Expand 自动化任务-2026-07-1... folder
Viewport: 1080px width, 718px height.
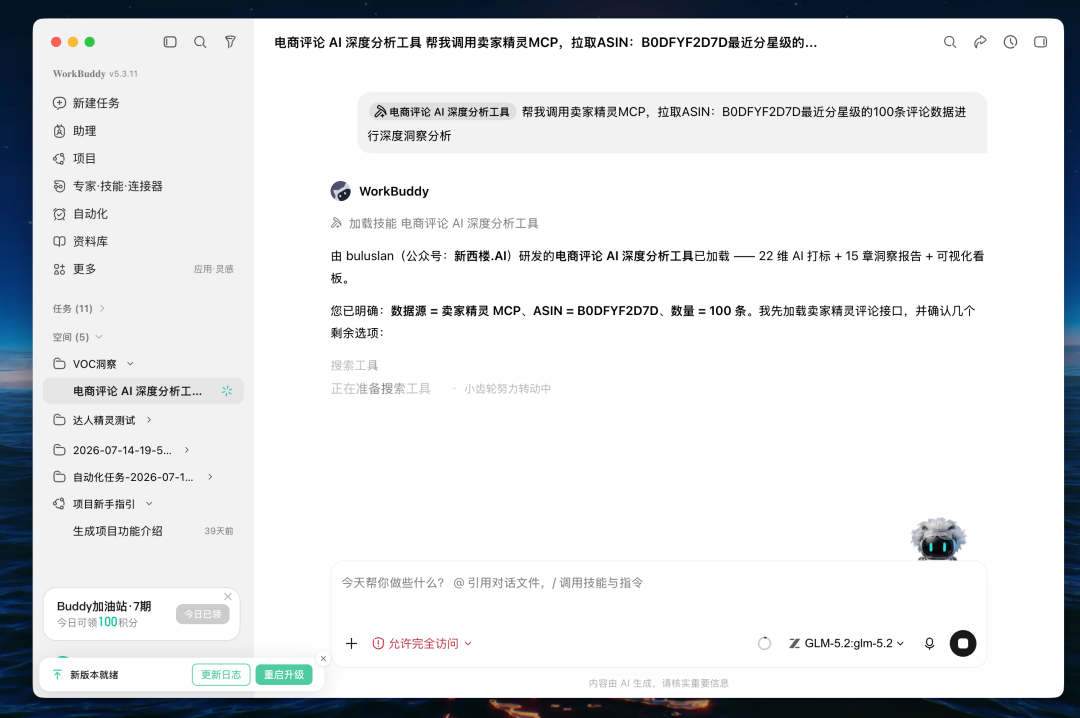pyautogui.click(x=210, y=477)
